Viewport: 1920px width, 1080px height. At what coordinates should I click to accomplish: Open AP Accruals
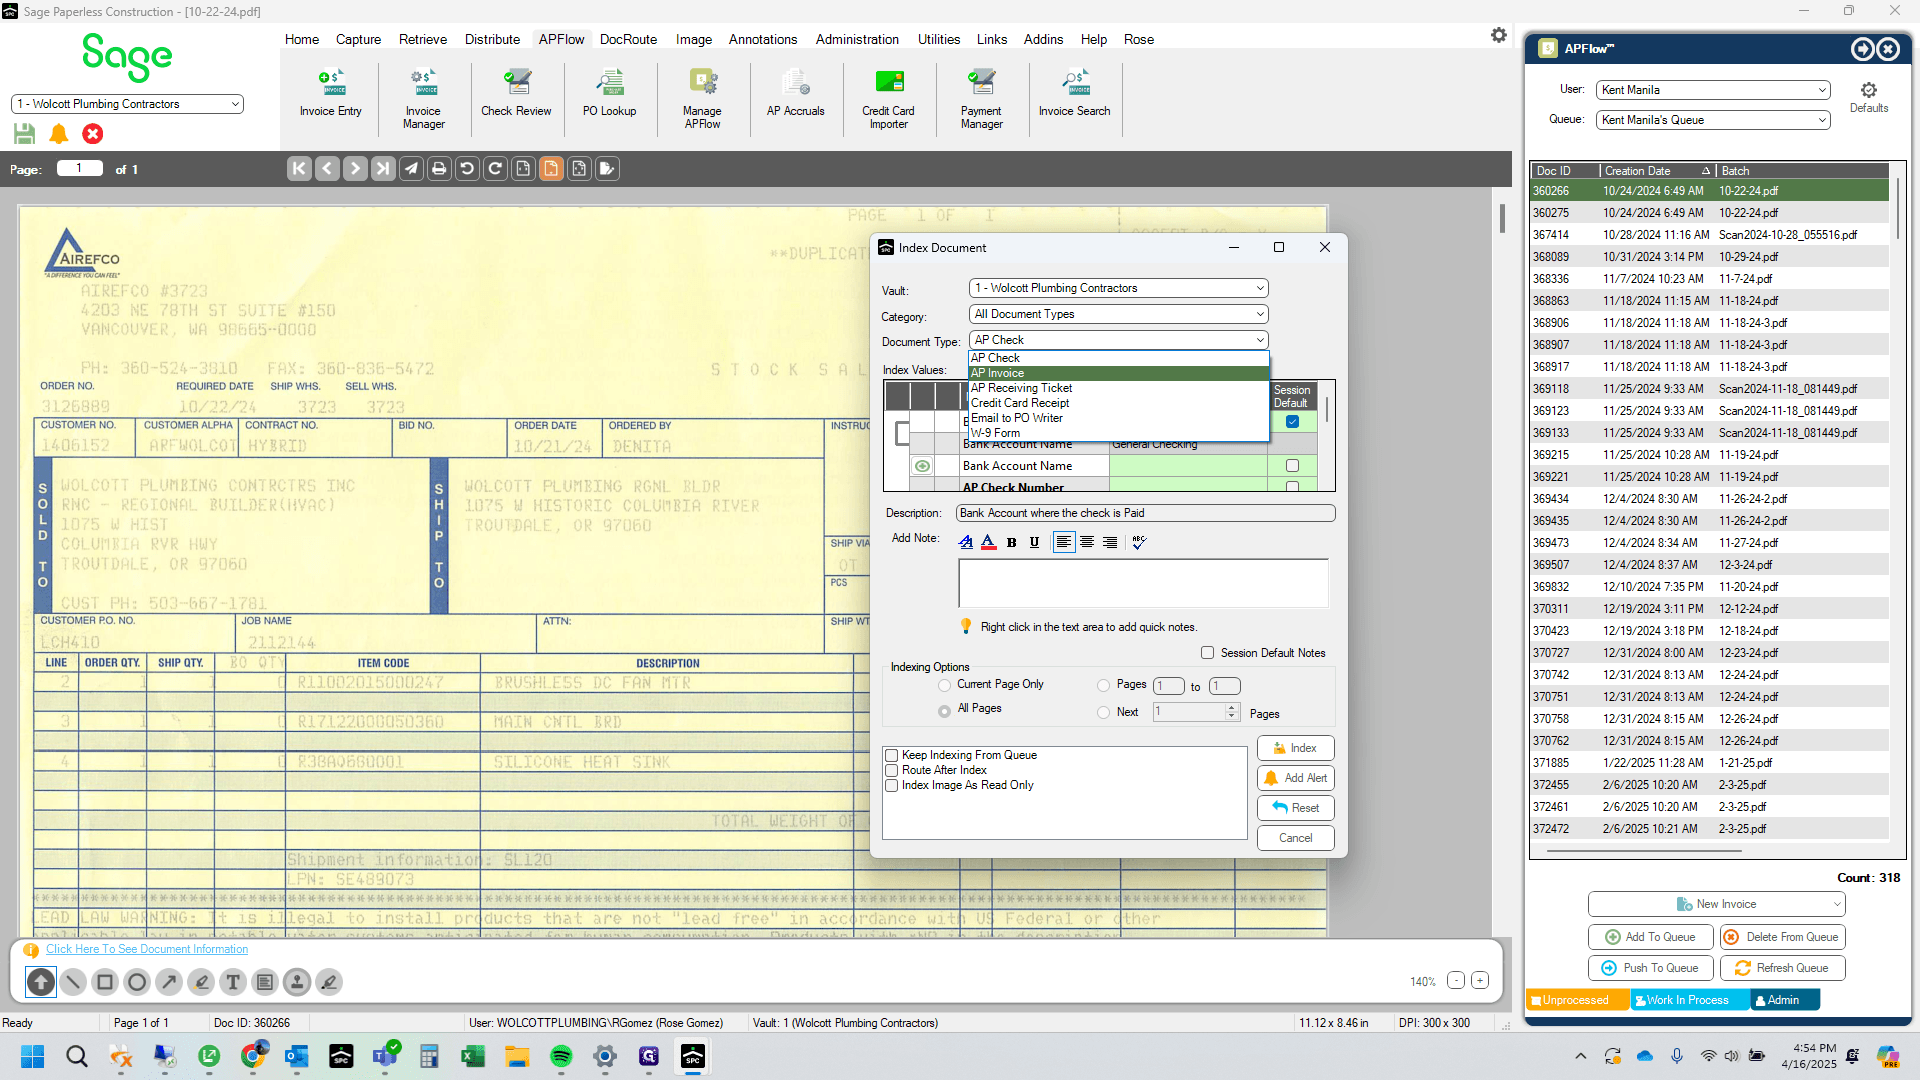[x=796, y=95]
